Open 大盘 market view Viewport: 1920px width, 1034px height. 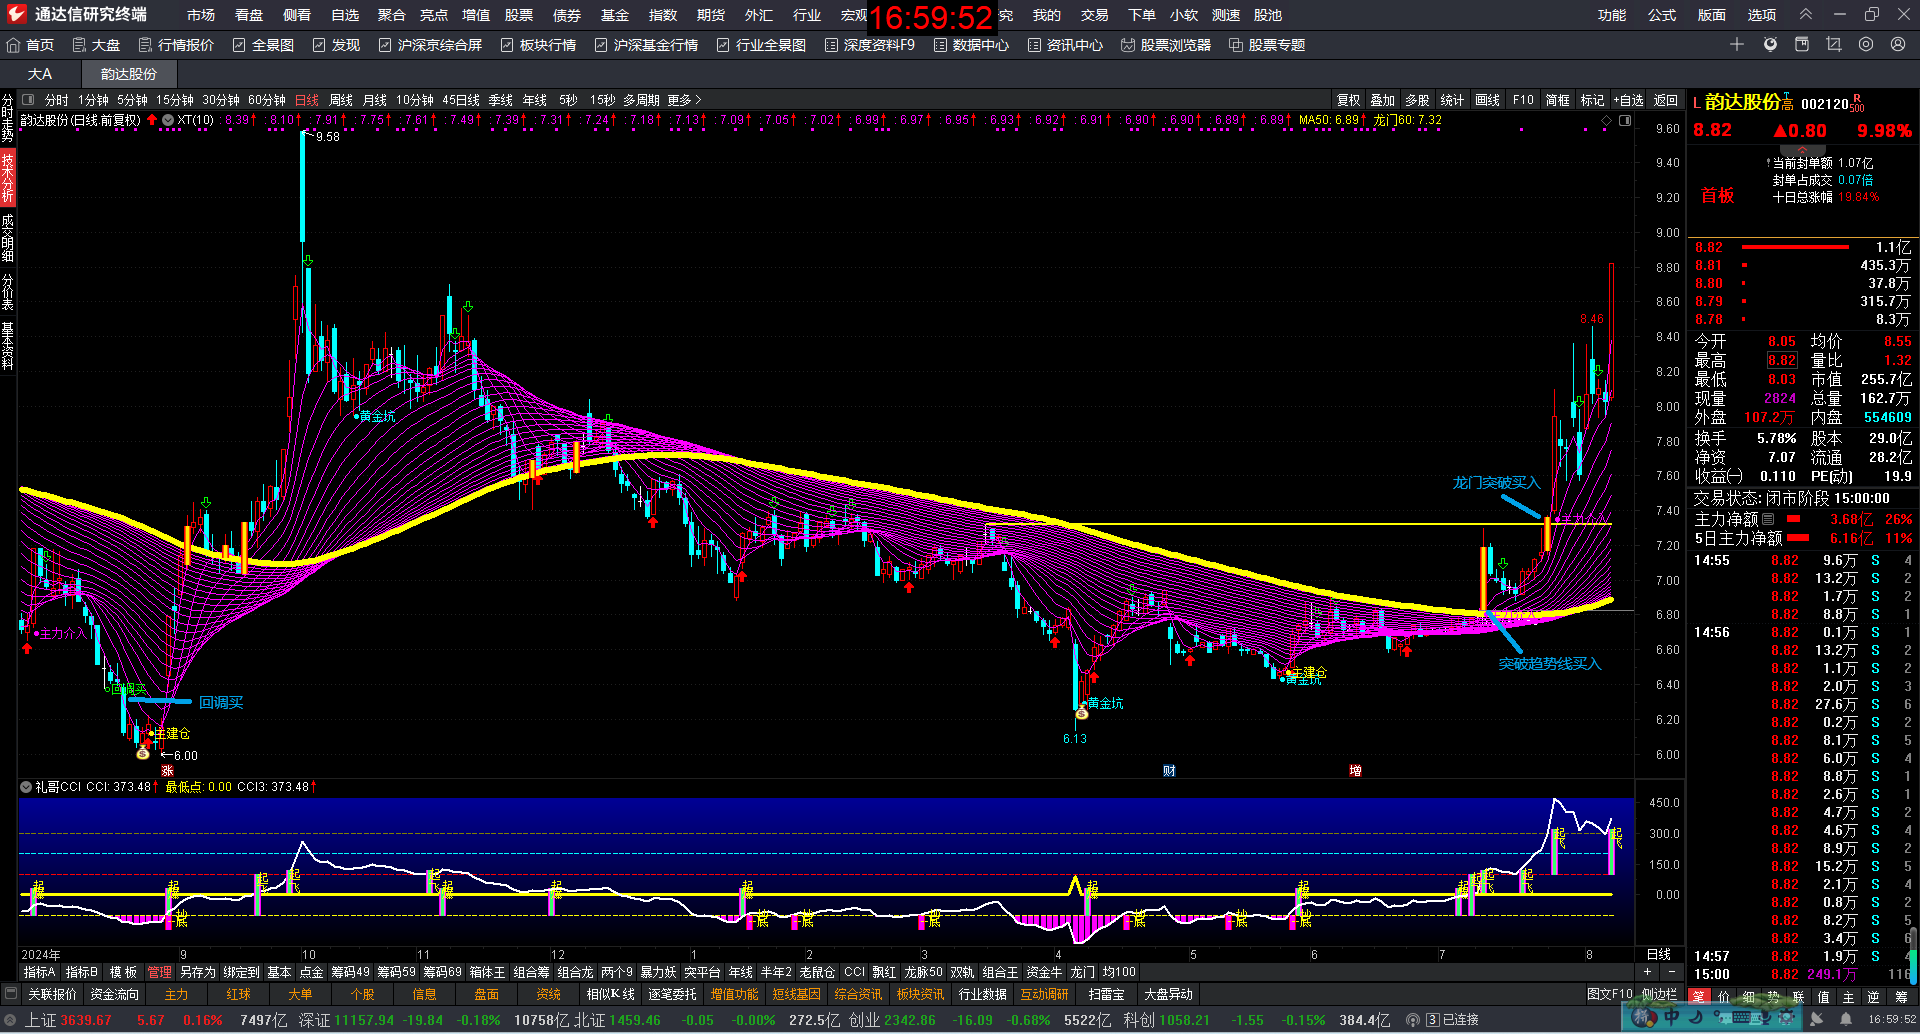click(x=96, y=45)
